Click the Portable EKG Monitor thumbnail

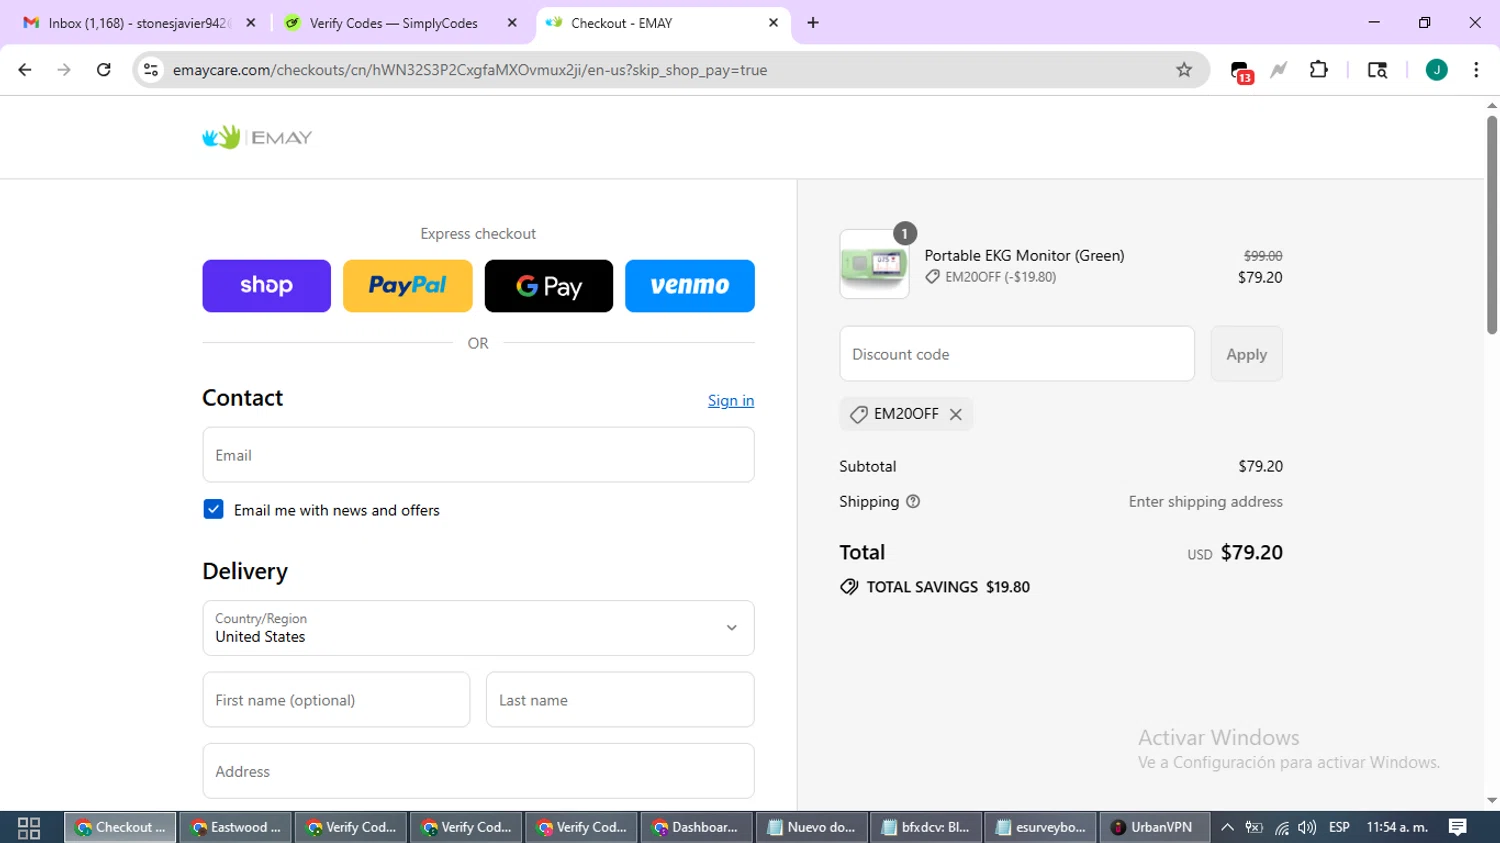click(874, 264)
